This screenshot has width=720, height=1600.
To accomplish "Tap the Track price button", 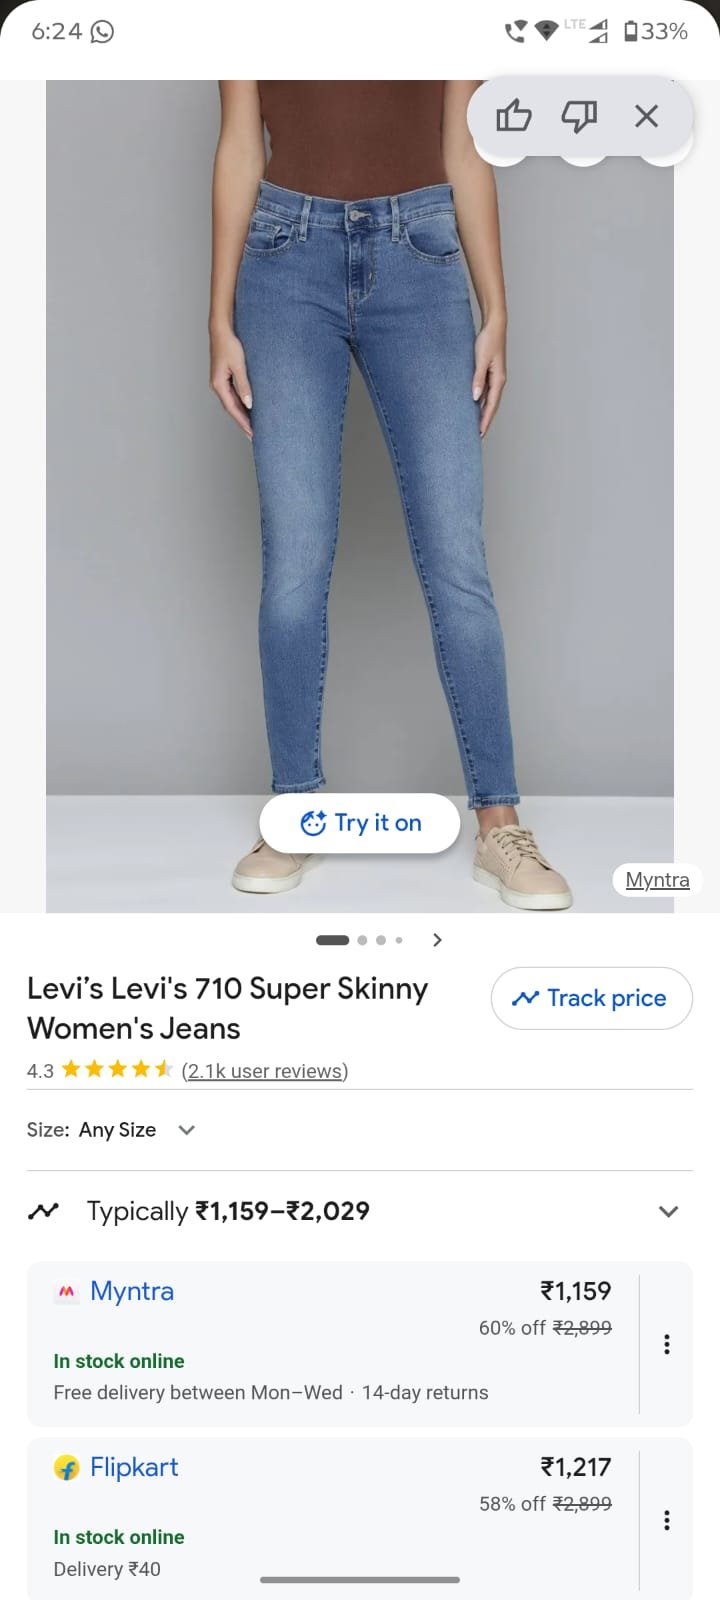I will point(592,998).
